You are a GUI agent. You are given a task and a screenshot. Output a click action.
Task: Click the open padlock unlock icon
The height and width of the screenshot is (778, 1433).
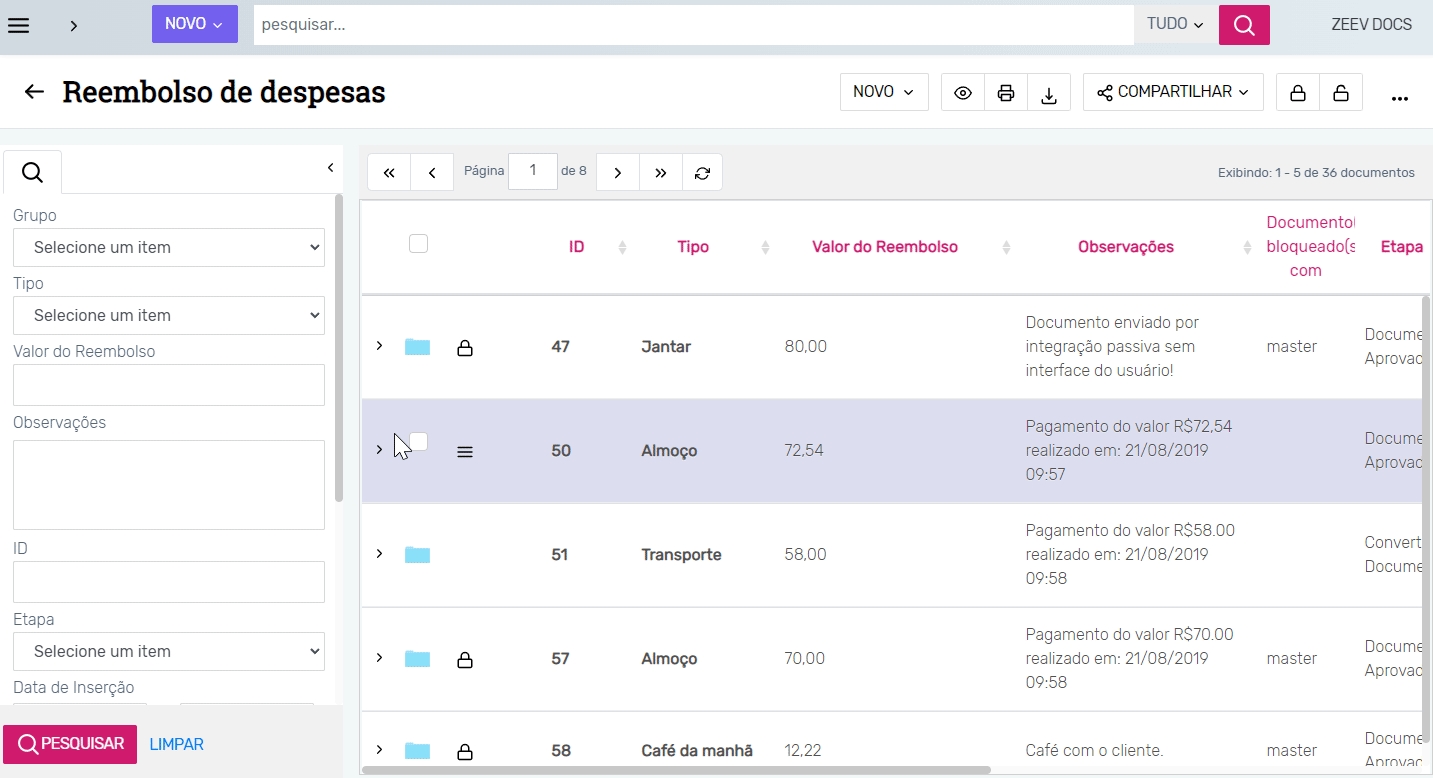pos(1340,93)
